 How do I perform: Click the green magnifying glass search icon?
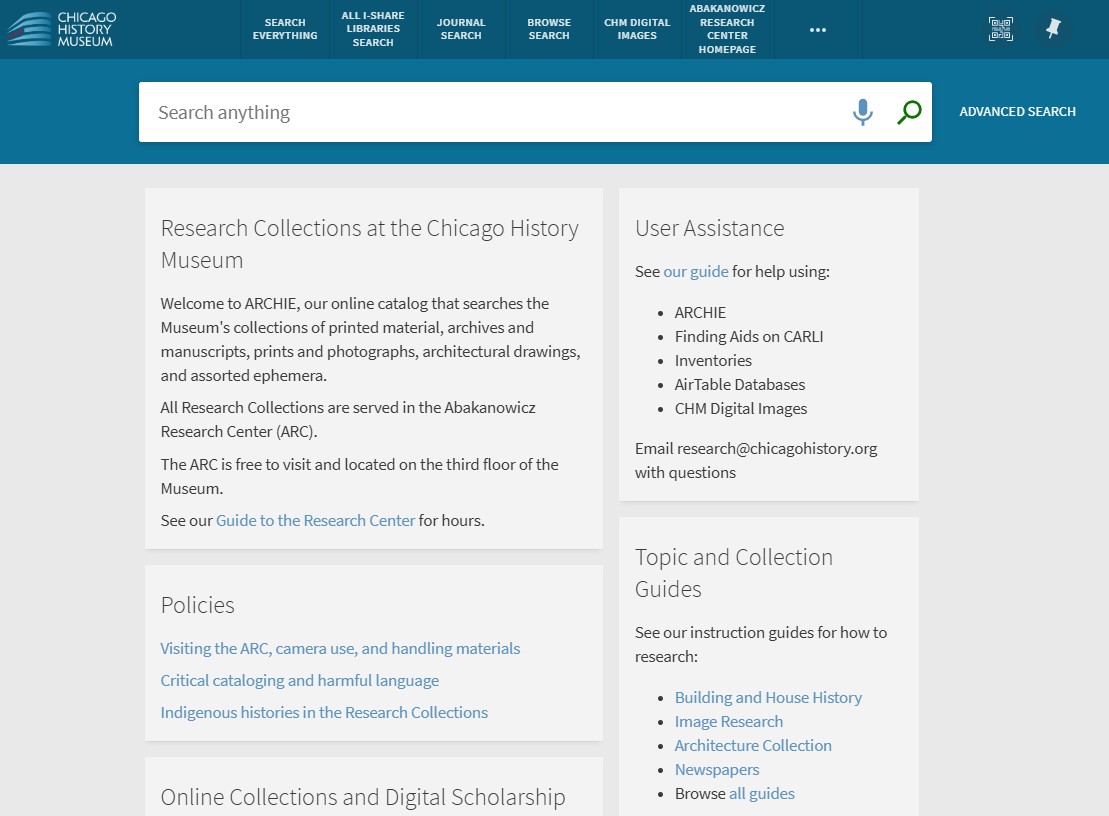[x=909, y=112]
